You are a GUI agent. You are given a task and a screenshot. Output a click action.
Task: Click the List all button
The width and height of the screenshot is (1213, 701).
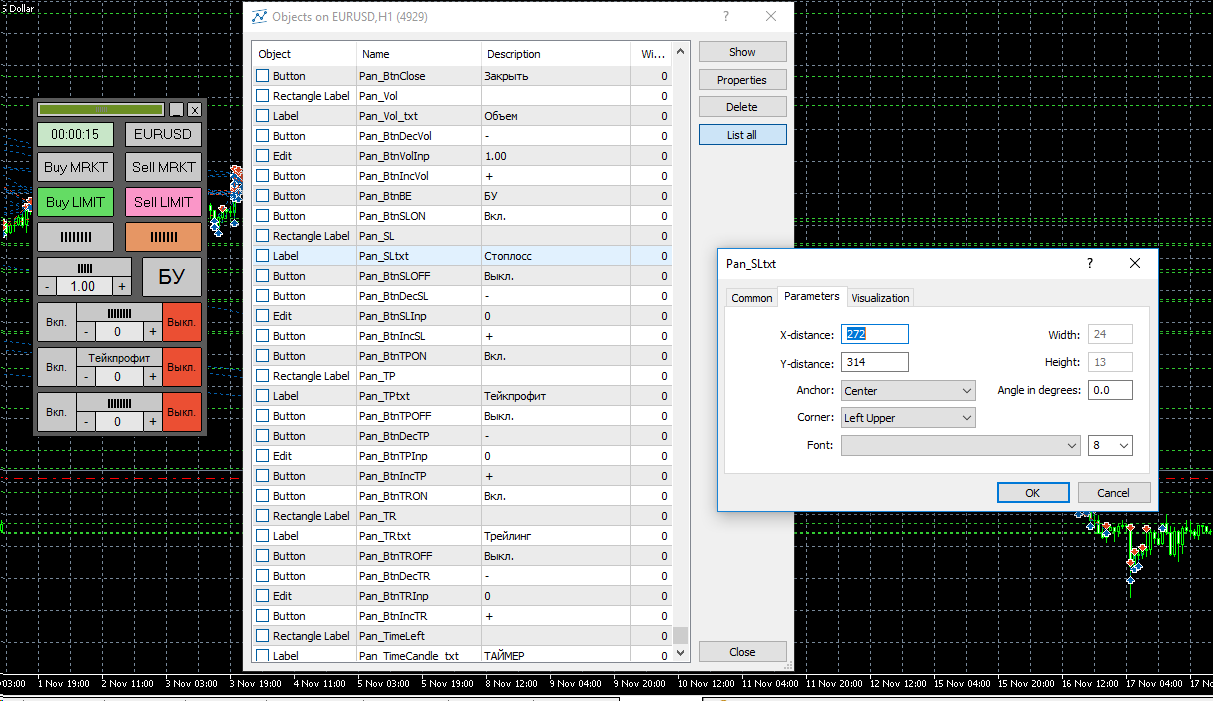(x=742, y=135)
